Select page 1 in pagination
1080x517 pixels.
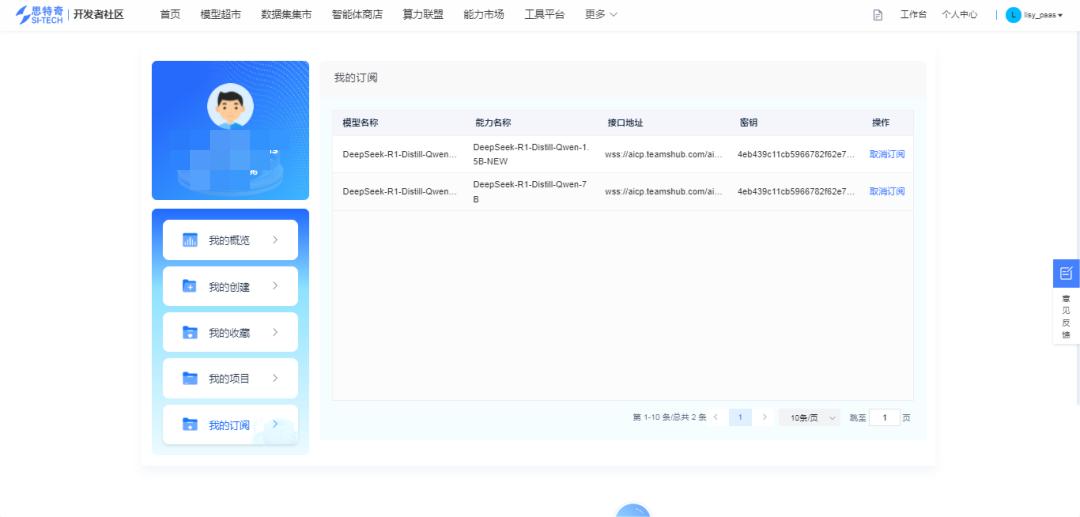[740, 417]
